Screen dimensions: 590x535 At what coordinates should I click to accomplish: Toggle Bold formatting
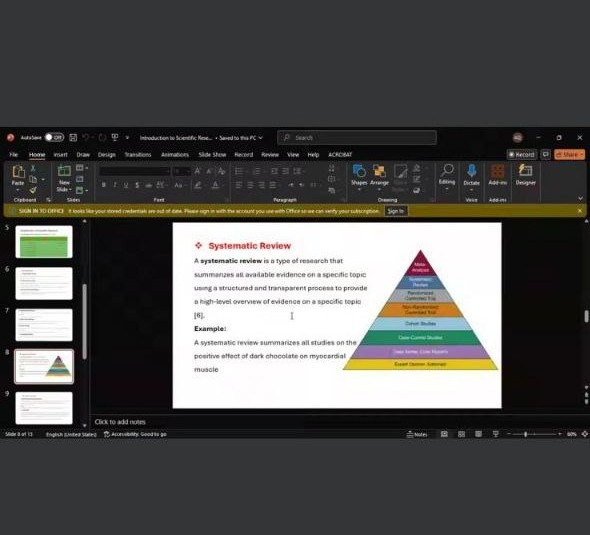(103, 185)
